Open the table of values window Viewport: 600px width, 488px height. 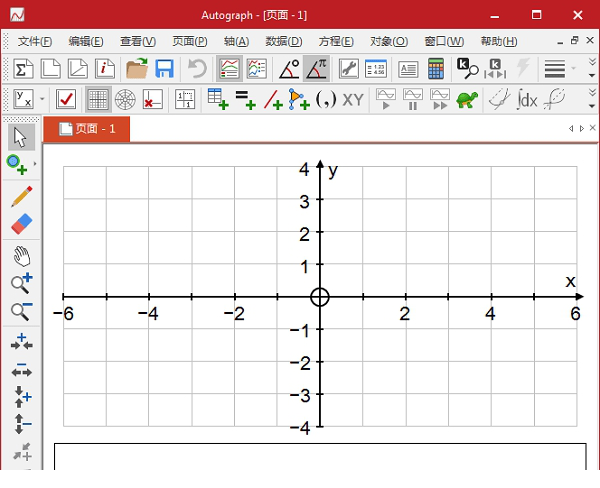pos(376,69)
